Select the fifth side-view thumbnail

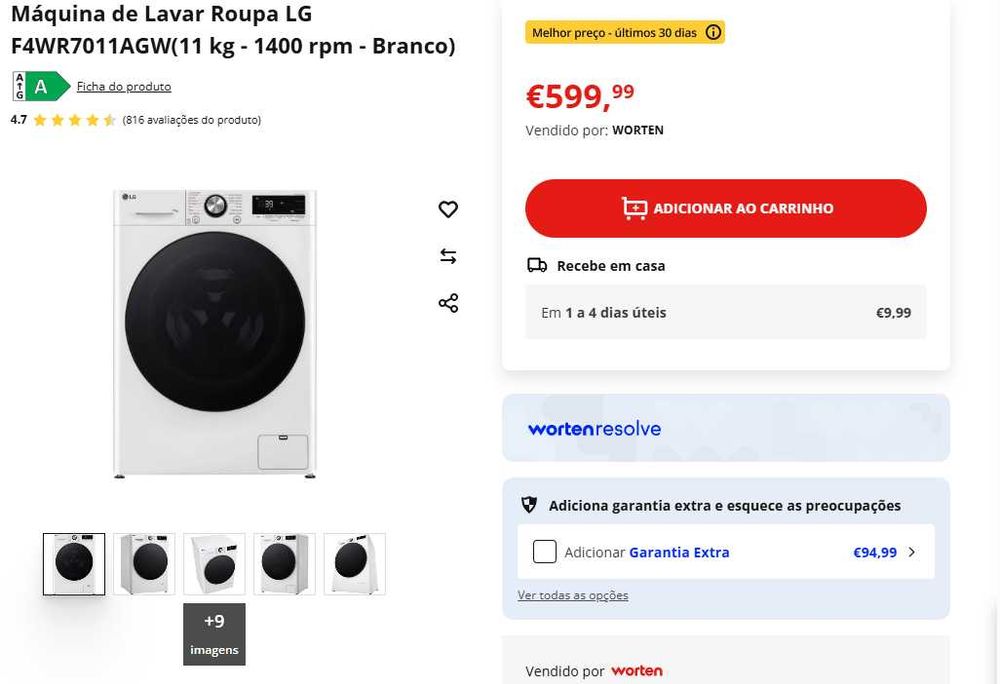pyautogui.click(x=354, y=564)
